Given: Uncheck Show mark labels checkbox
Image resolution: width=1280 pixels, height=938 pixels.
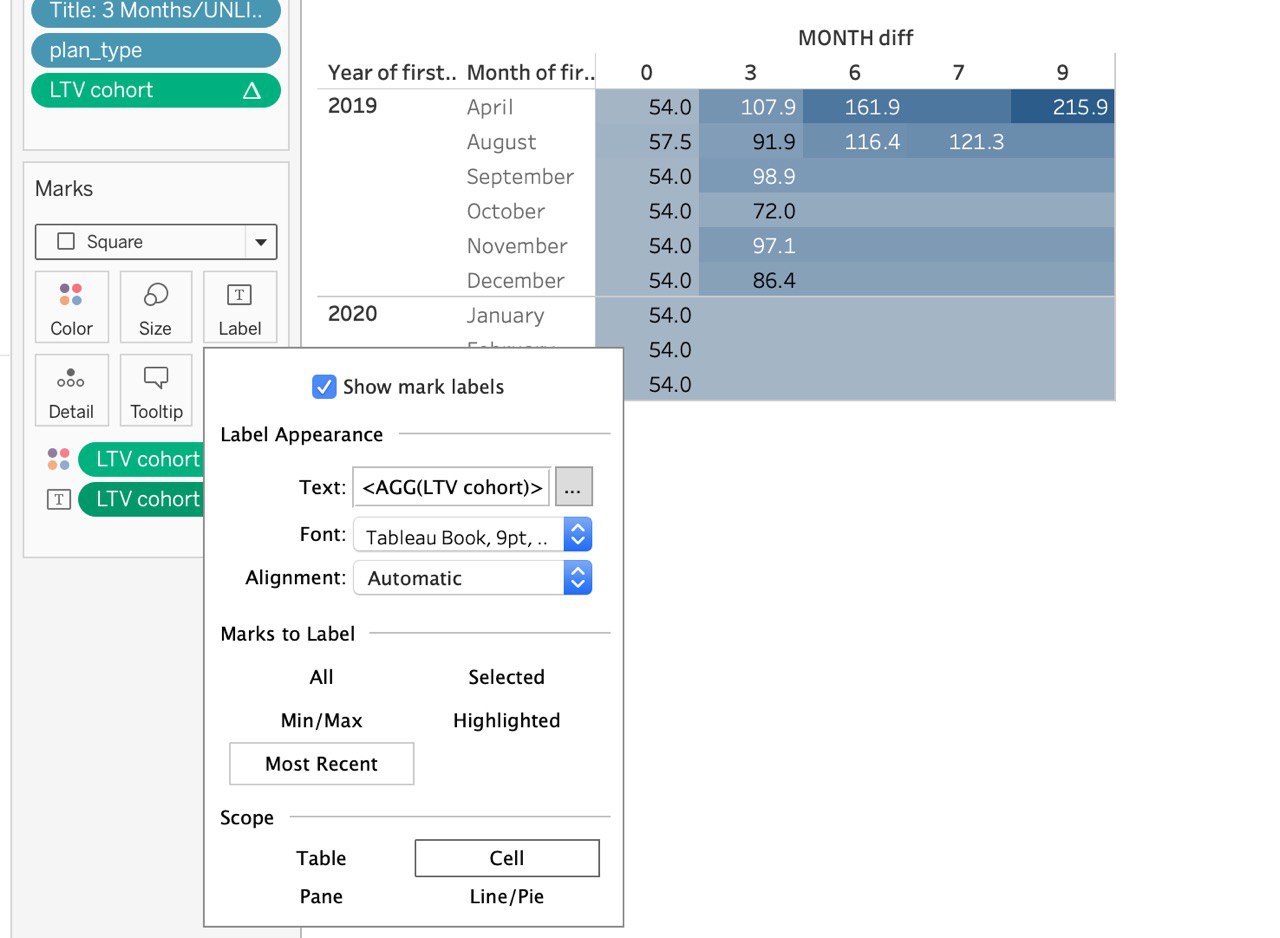Looking at the screenshot, I should click(x=324, y=387).
